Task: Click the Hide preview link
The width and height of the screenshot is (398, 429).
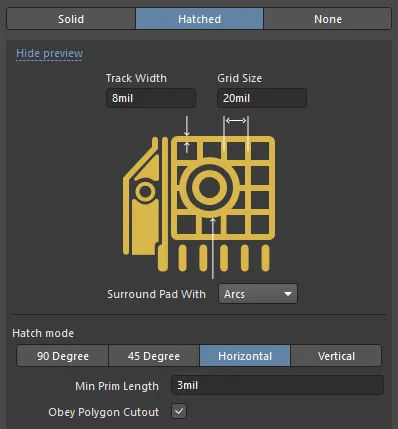Action: [x=49, y=53]
